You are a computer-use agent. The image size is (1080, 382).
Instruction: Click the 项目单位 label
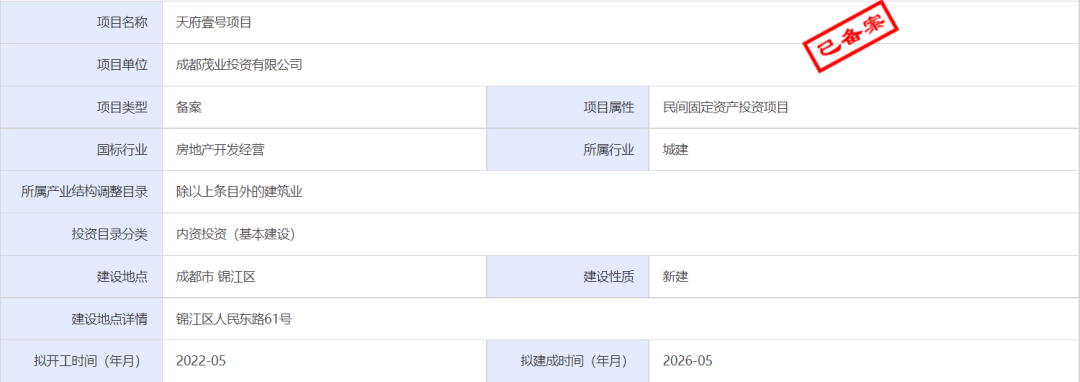tap(122, 65)
